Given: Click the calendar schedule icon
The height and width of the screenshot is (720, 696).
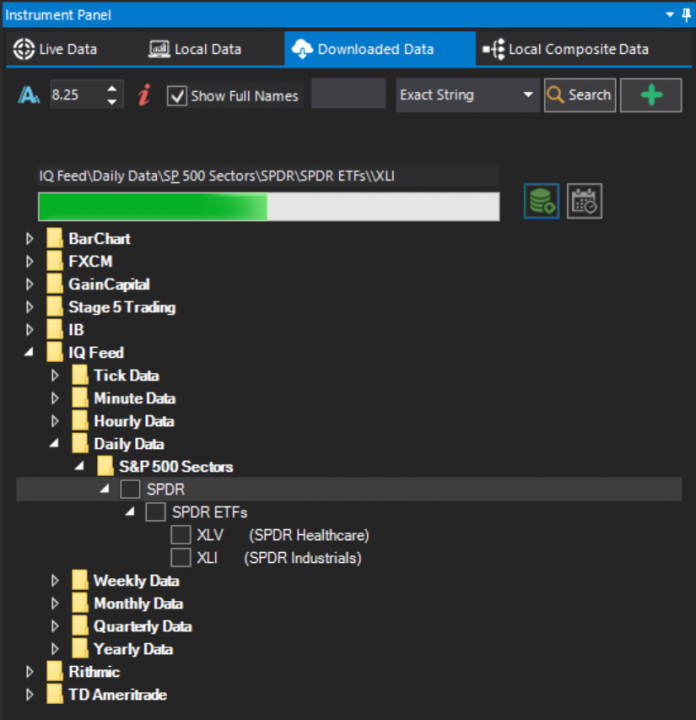Looking at the screenshot, I should coord(584,201).
